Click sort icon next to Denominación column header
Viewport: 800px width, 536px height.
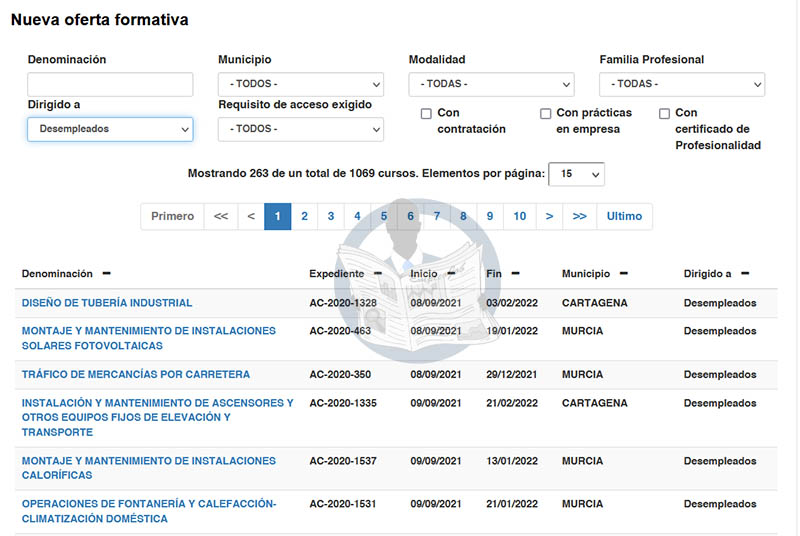point(106,274)
